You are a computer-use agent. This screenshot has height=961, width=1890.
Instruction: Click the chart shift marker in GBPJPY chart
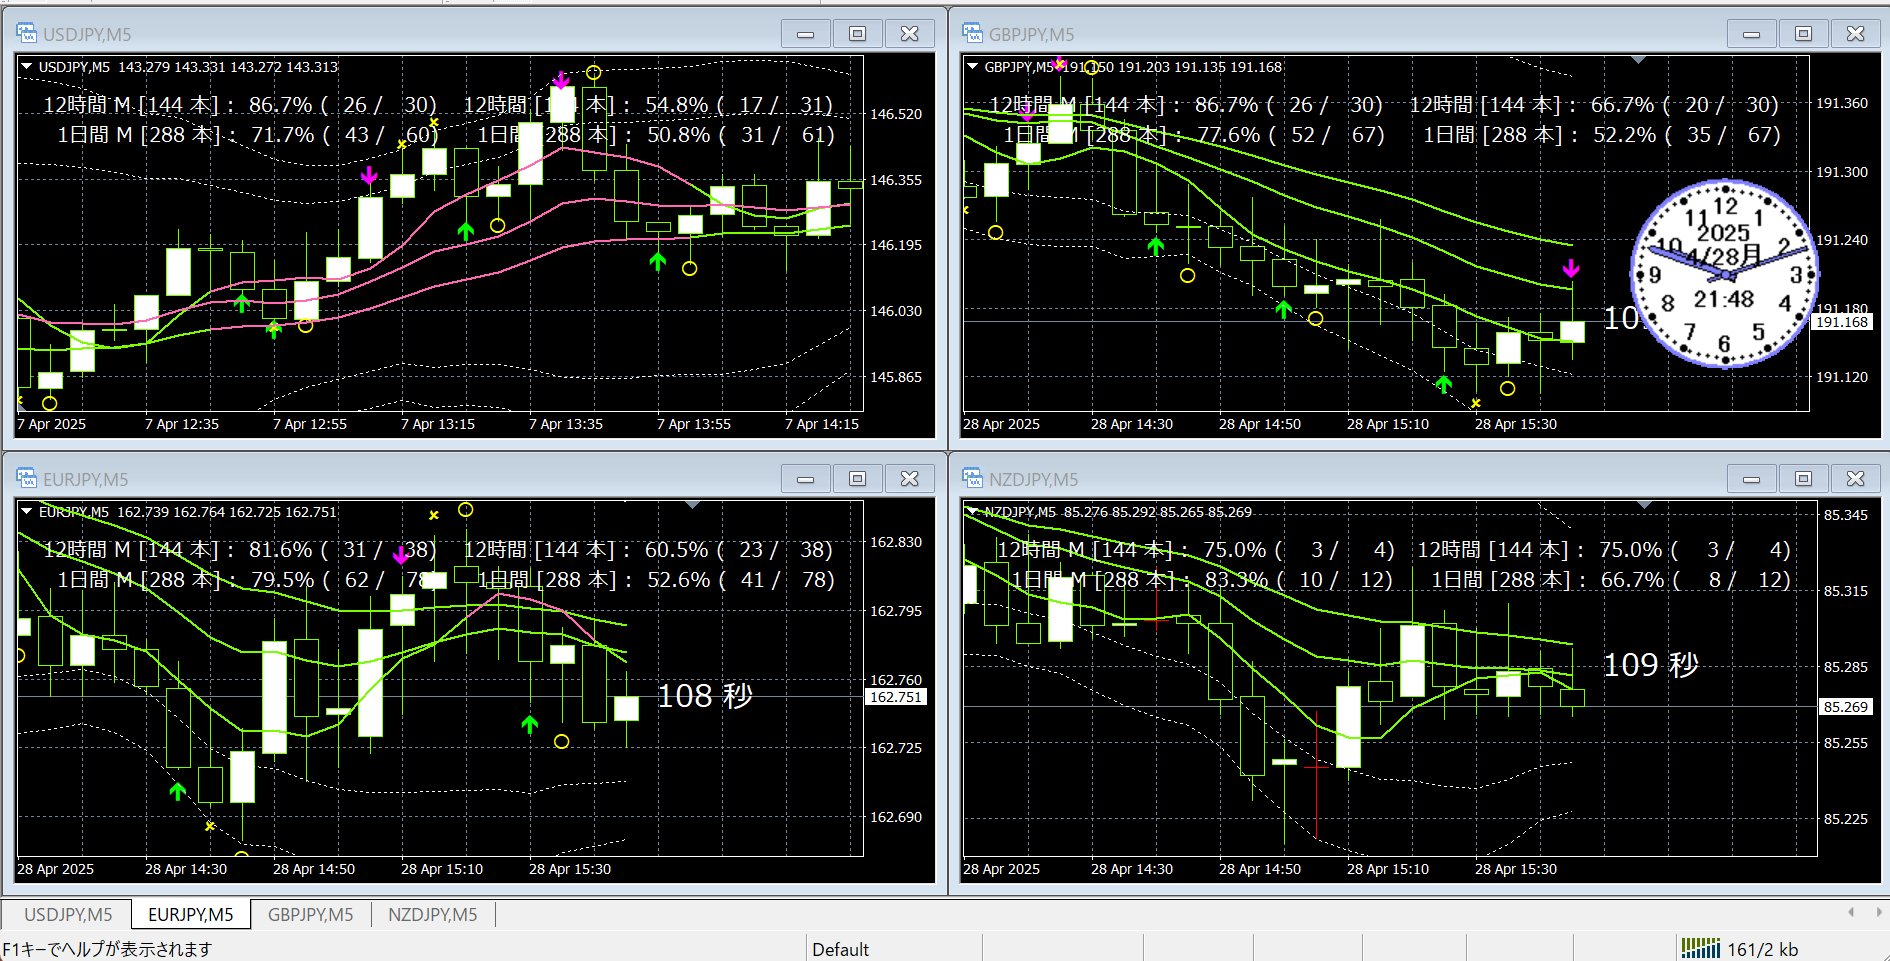click(1638, 60)
